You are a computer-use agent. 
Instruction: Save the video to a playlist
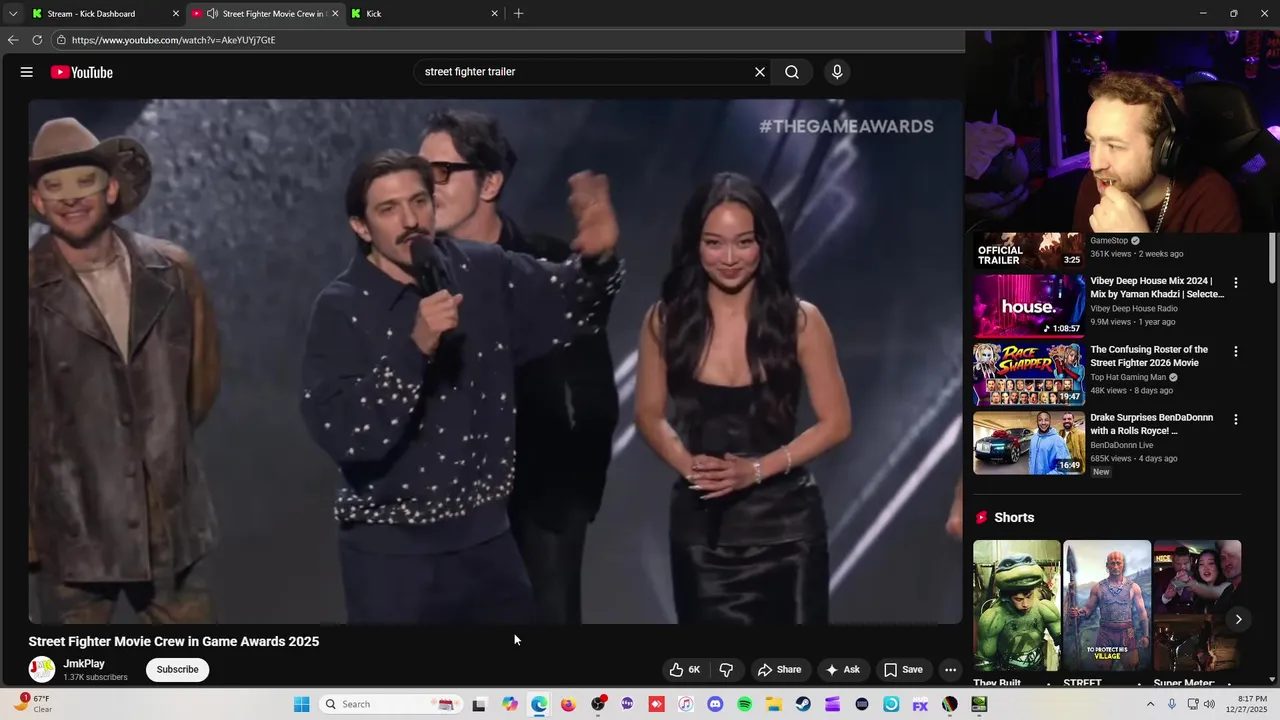[903, 670]
